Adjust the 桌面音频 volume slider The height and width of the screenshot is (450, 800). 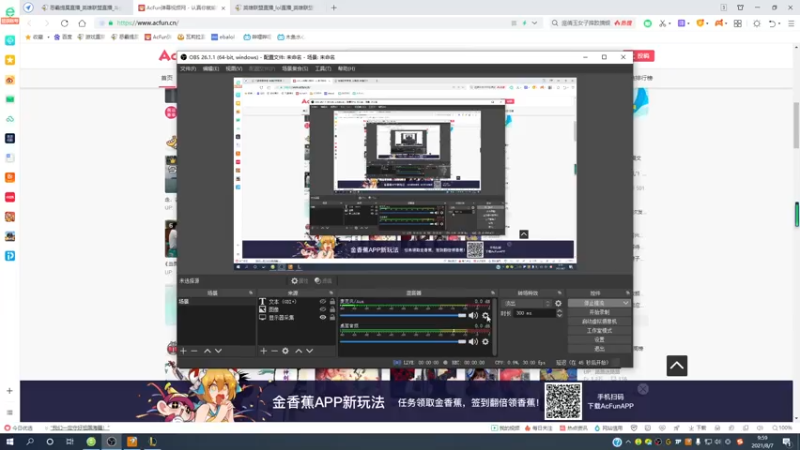pyautogui.click(x=403, y=341)
